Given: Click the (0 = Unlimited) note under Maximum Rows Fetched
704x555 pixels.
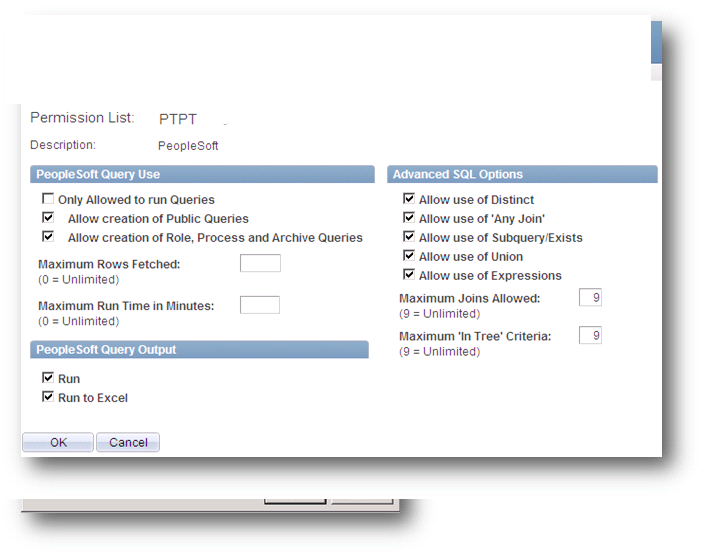Looking at the screenshot, I should coord(79,280).
